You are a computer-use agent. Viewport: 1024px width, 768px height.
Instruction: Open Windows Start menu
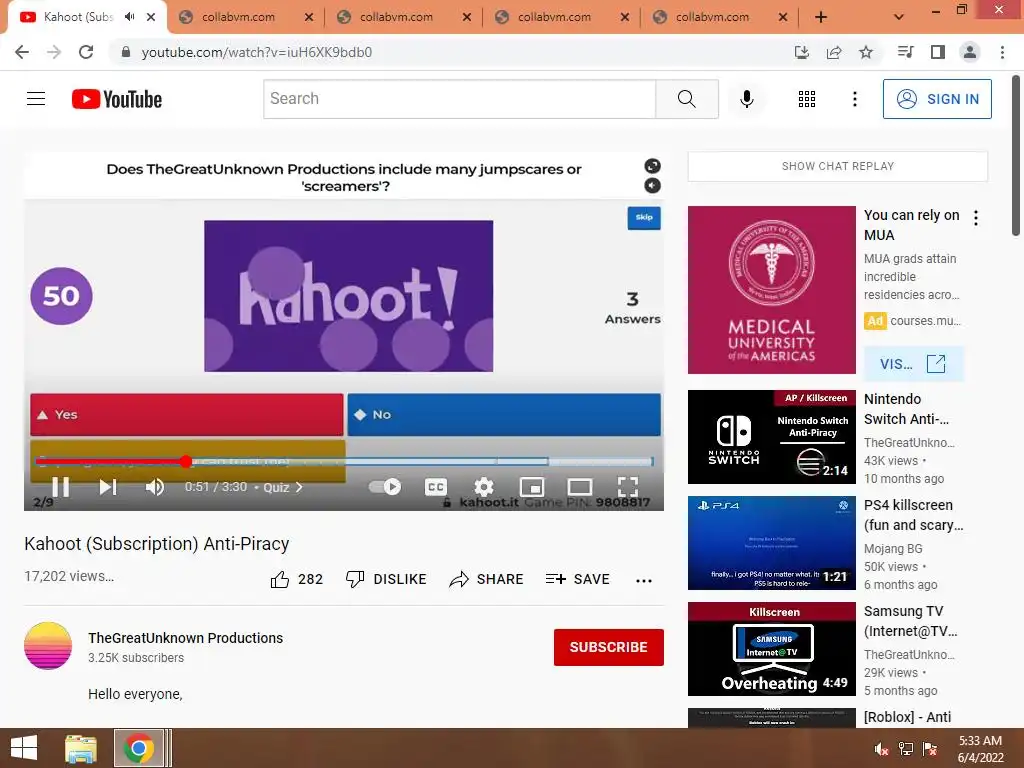pyautogui.click(x=24, y=748)
